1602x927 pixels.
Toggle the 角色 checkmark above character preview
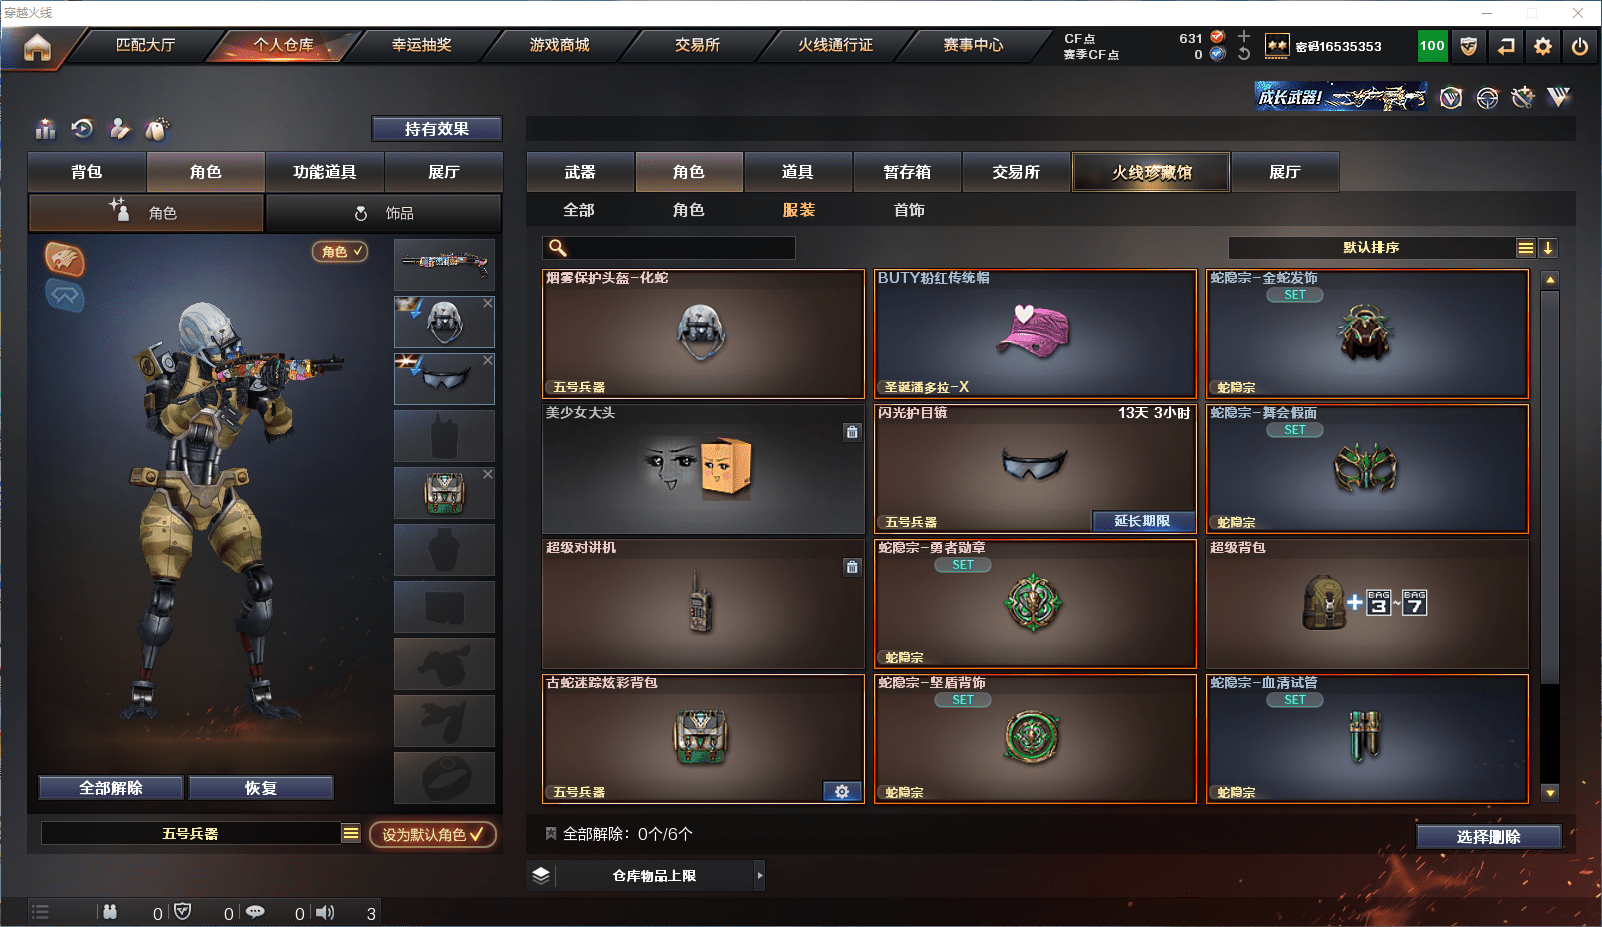coord(341,251)
